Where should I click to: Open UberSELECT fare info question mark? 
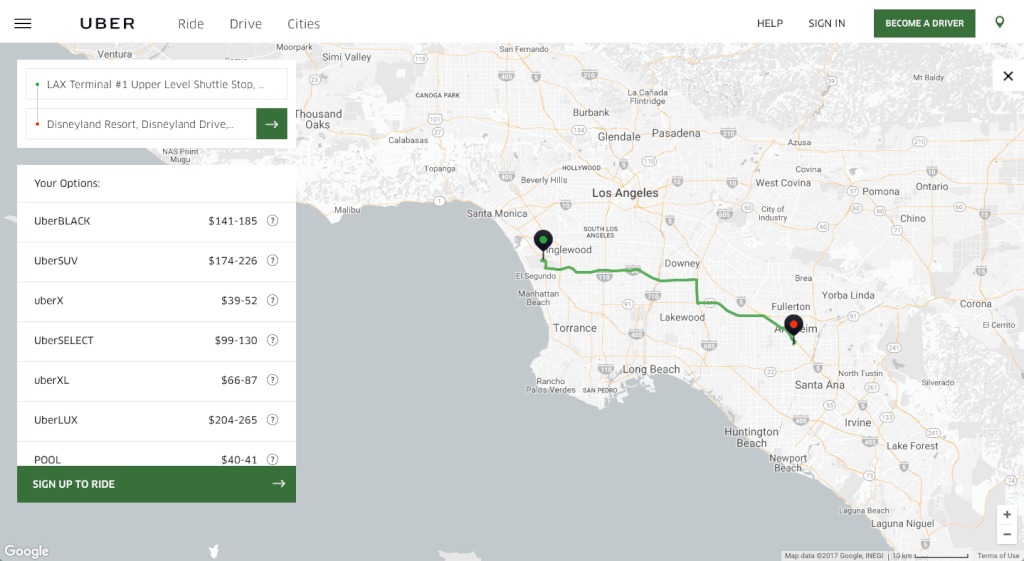[273, 340]
